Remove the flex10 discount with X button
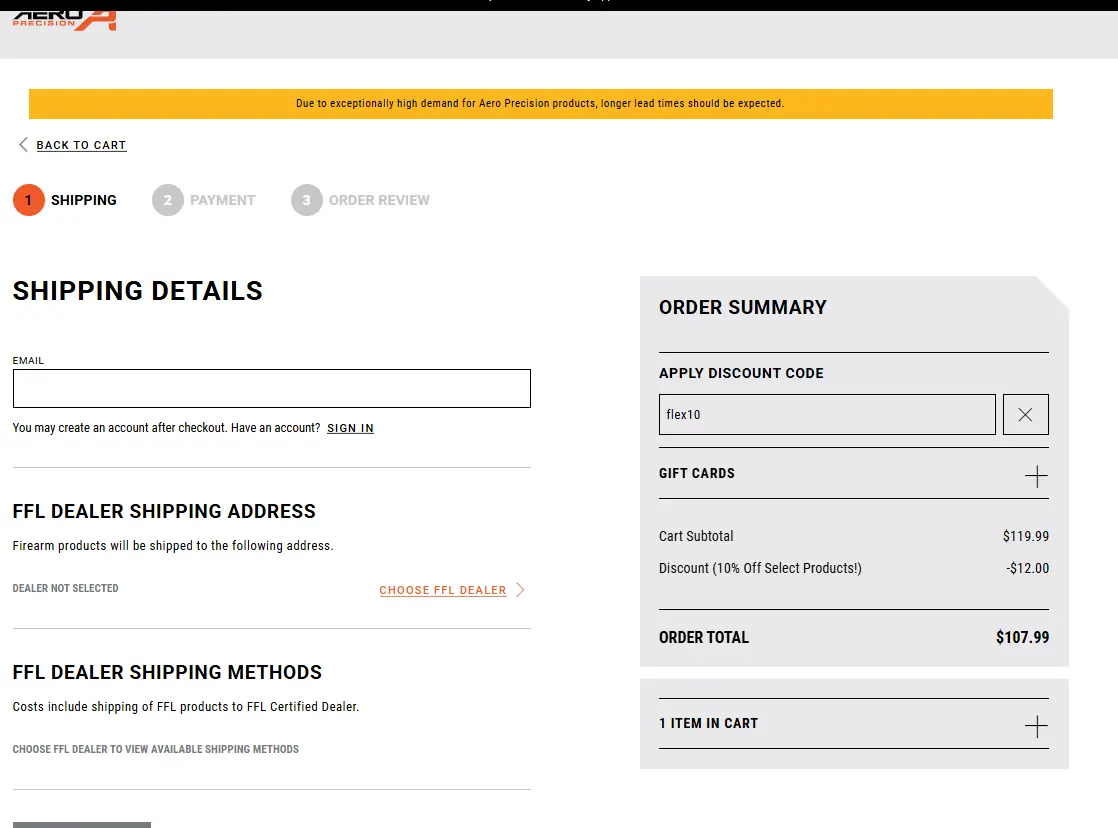Viewport: 1118px width, 828px height. [x=1025, y=414]
